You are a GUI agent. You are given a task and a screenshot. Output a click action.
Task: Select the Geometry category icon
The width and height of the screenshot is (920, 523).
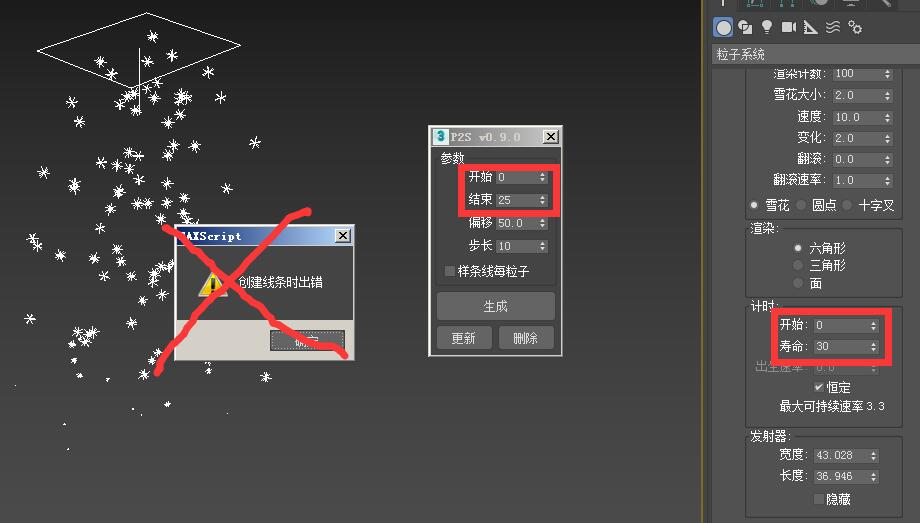coord(723,28)
